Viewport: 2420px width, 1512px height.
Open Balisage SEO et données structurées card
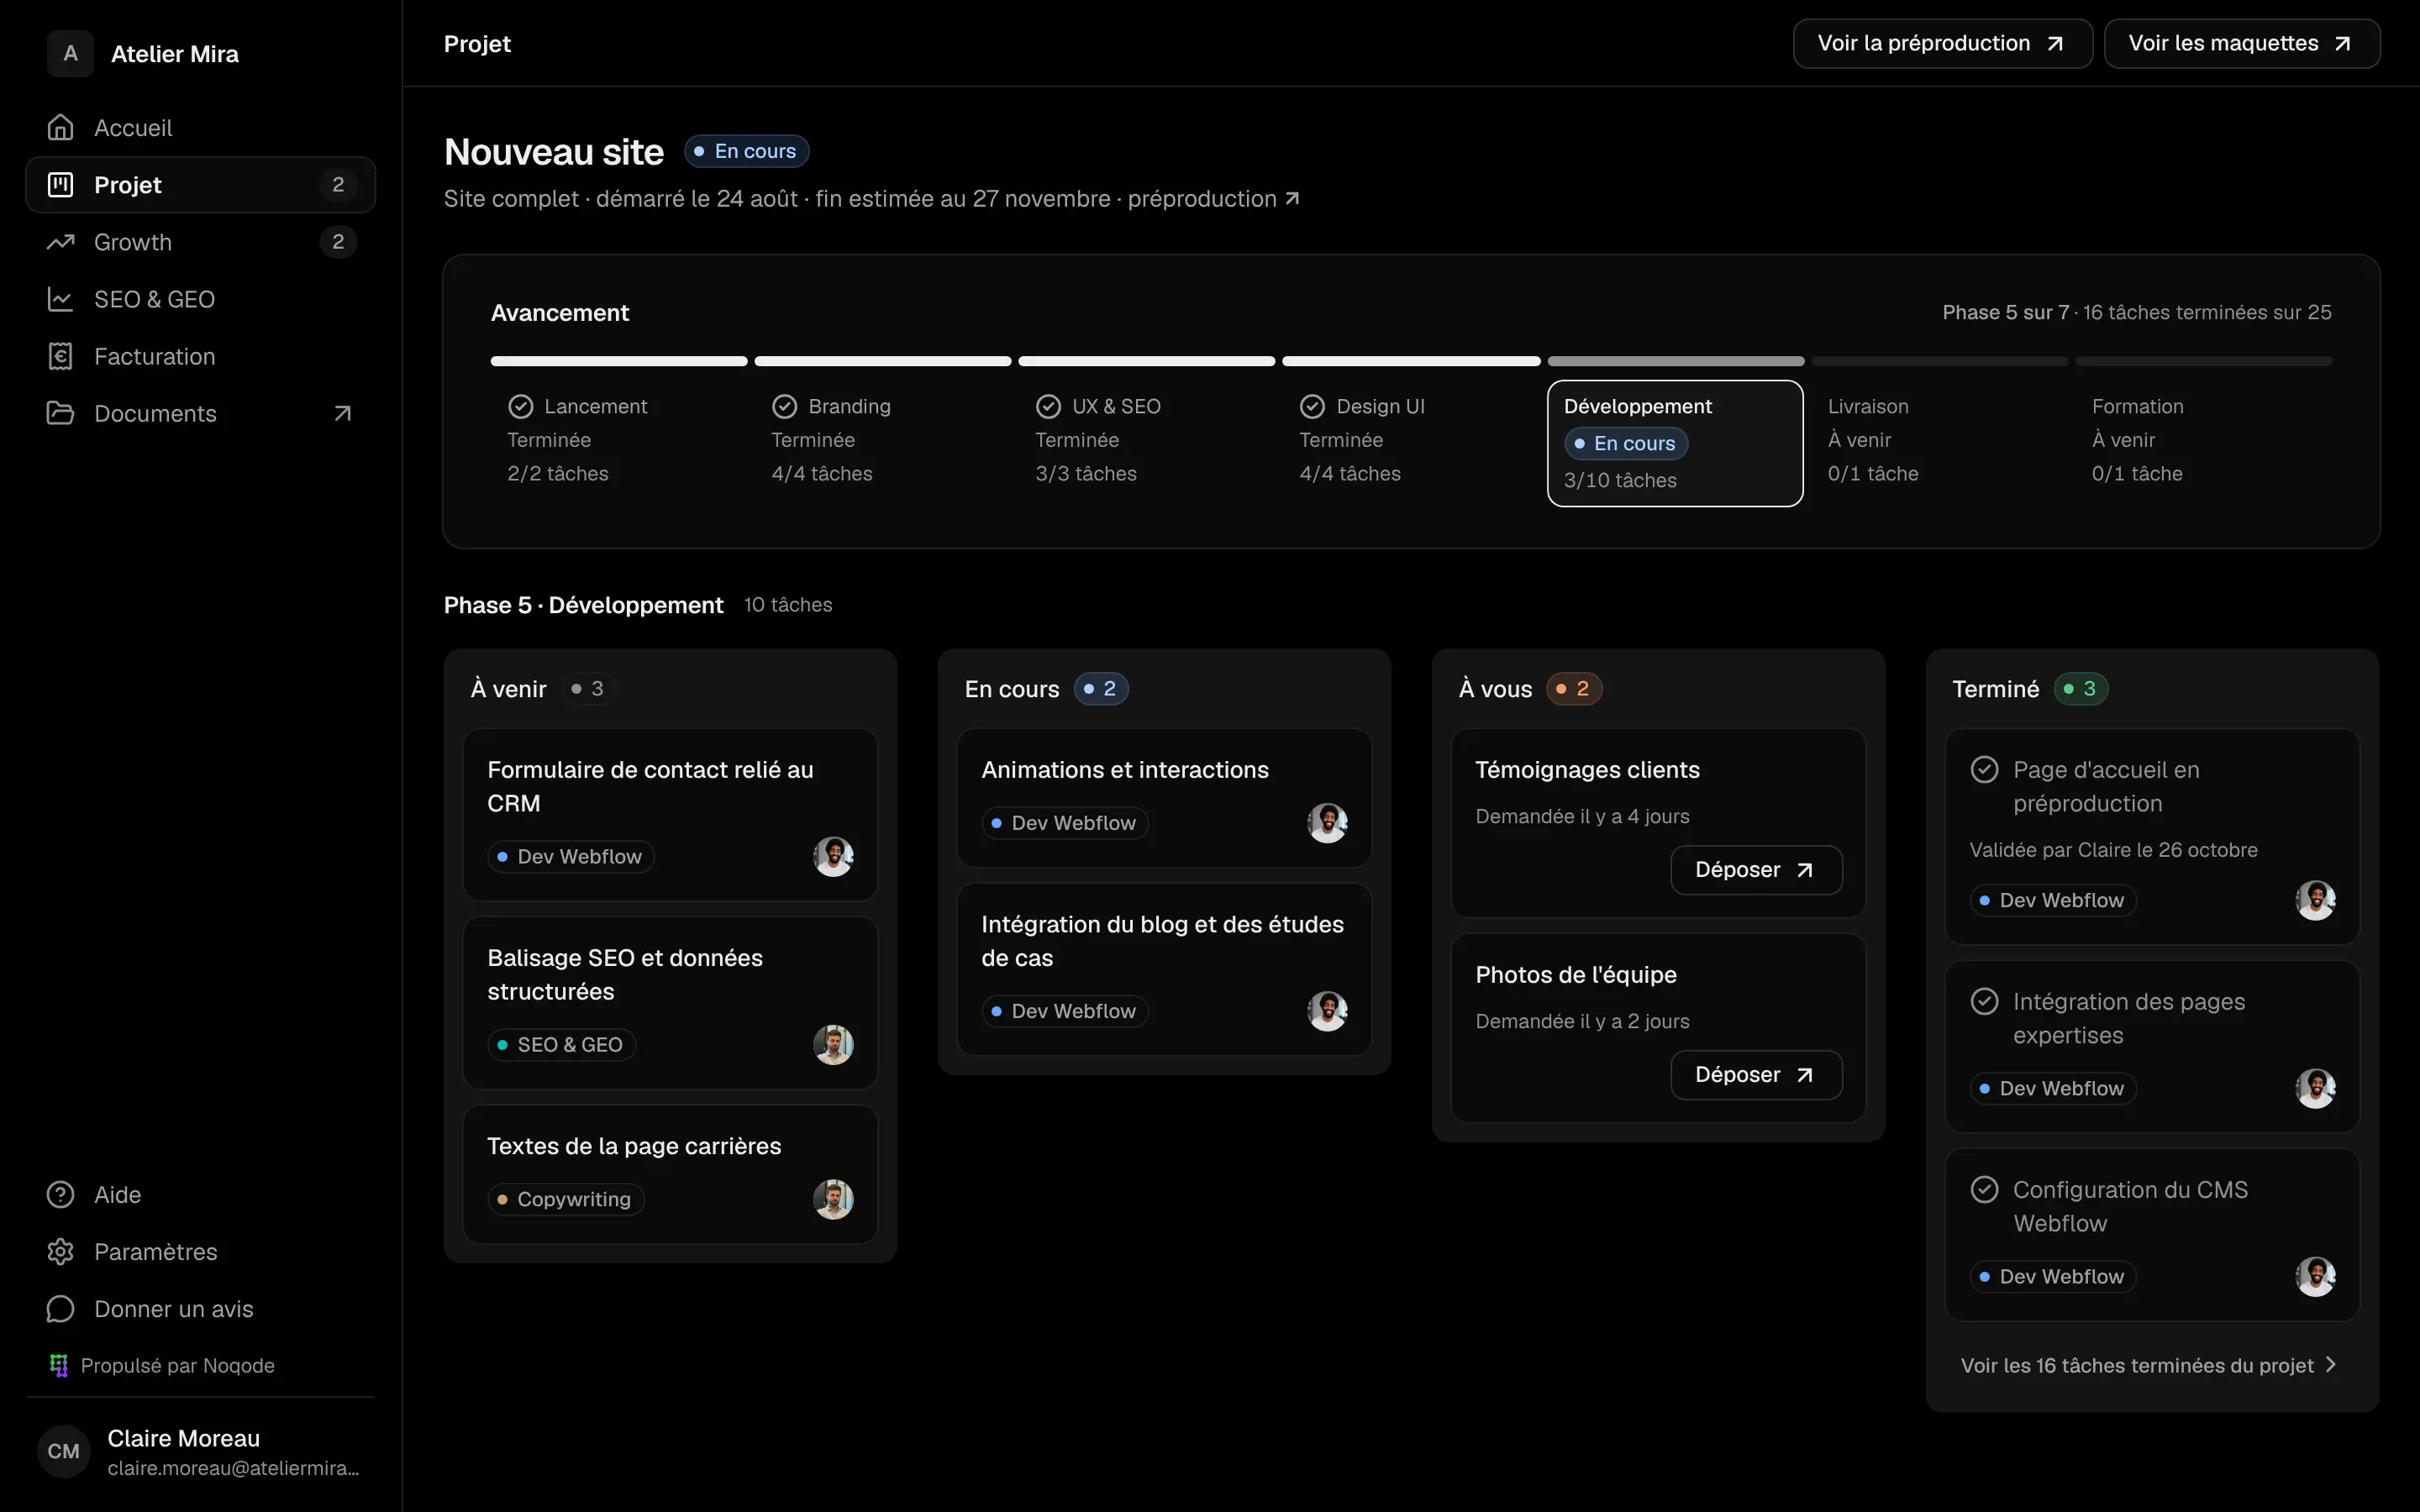(670, 1002)
